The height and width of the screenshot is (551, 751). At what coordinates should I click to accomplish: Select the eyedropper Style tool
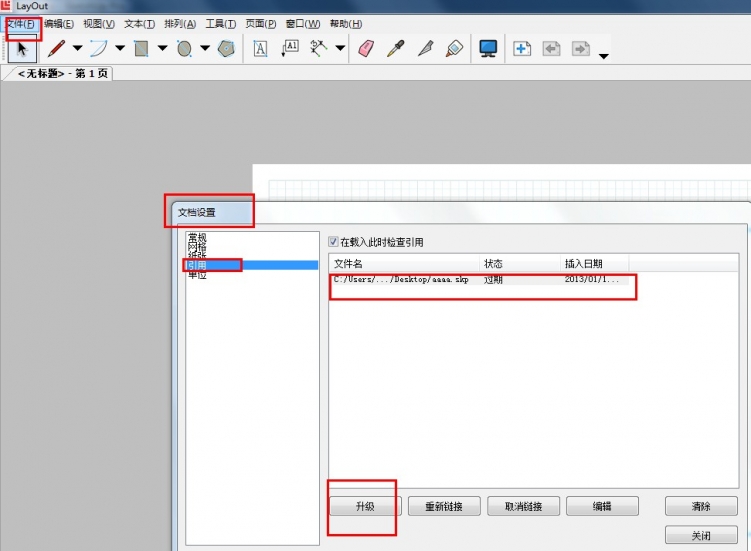(x=396, y=48)
